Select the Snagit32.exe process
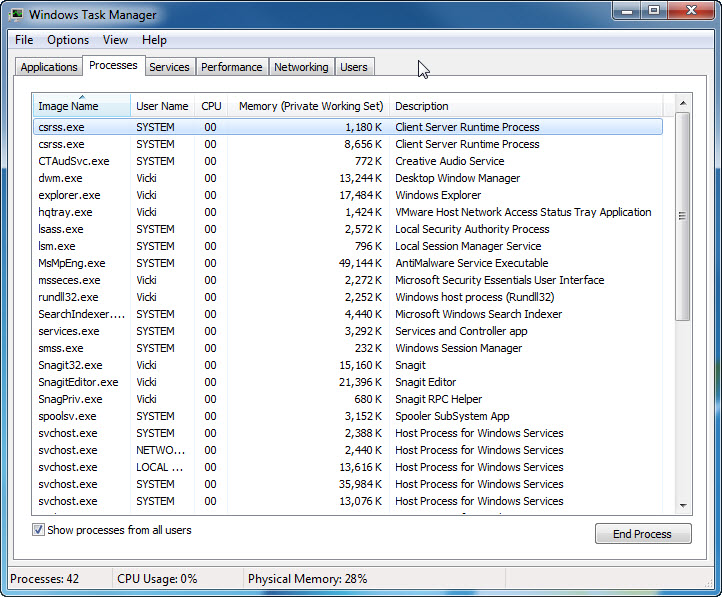This screenshot has width=722, height=597. click(x=348, y=365)
